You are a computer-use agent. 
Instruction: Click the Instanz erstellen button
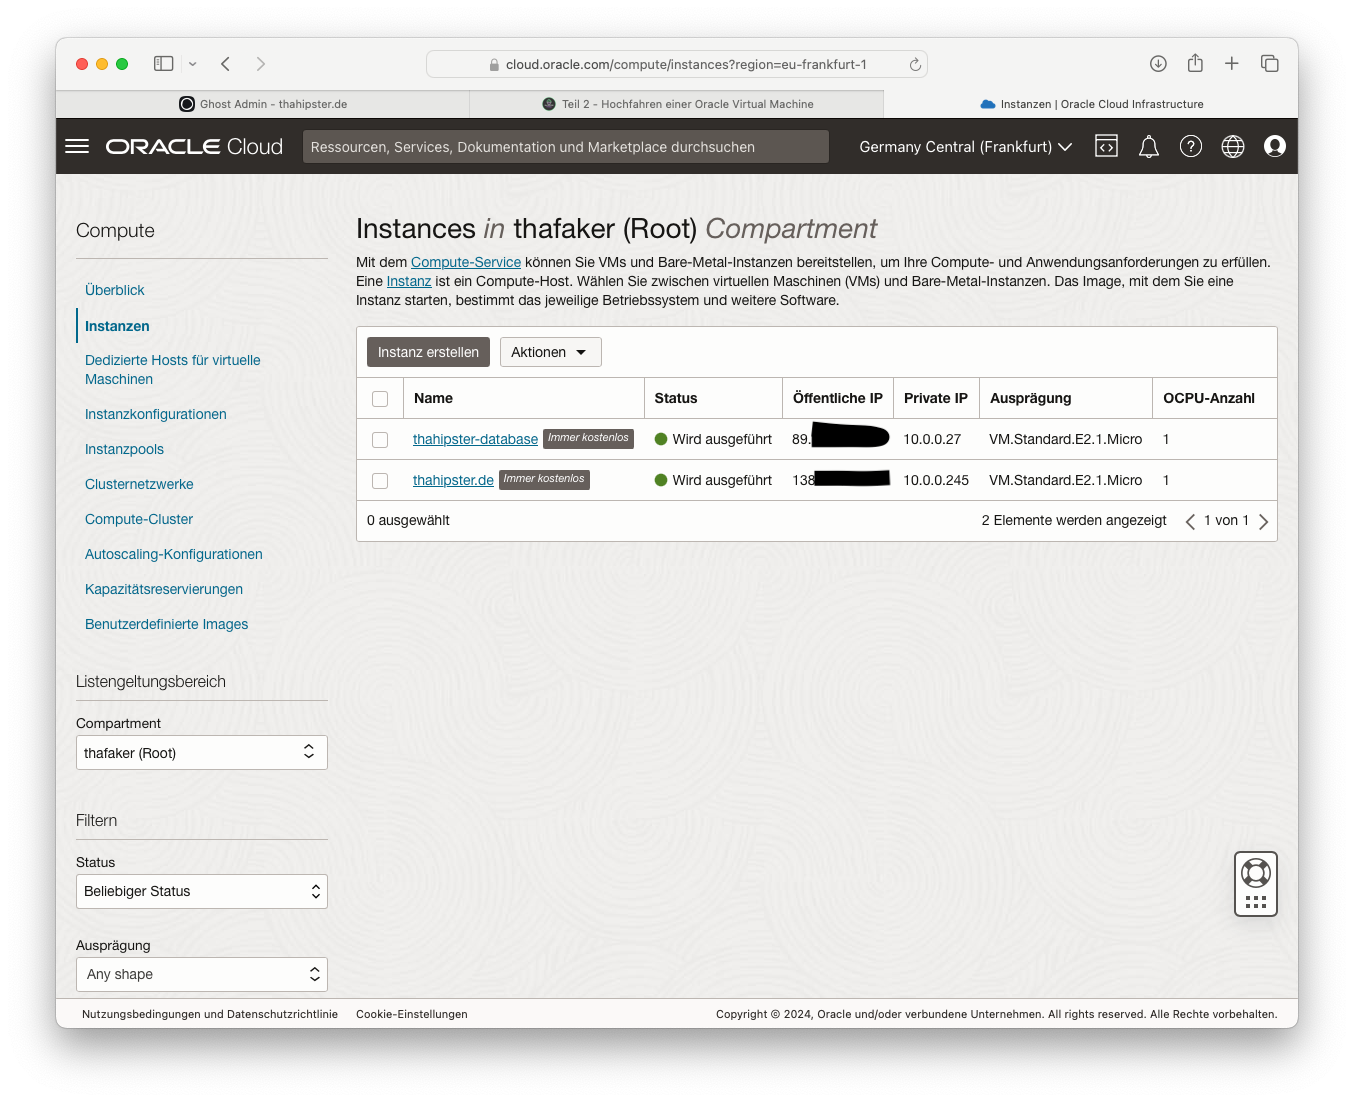[428, 352]
